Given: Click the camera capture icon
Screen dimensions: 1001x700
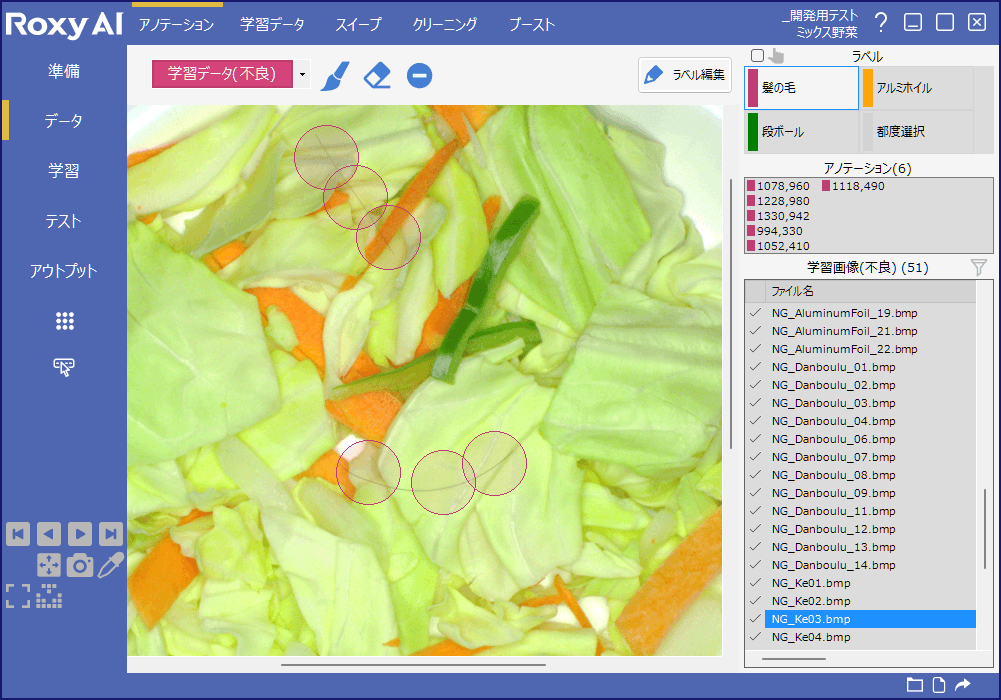Looking at the screenshot, I should [80, 565].
